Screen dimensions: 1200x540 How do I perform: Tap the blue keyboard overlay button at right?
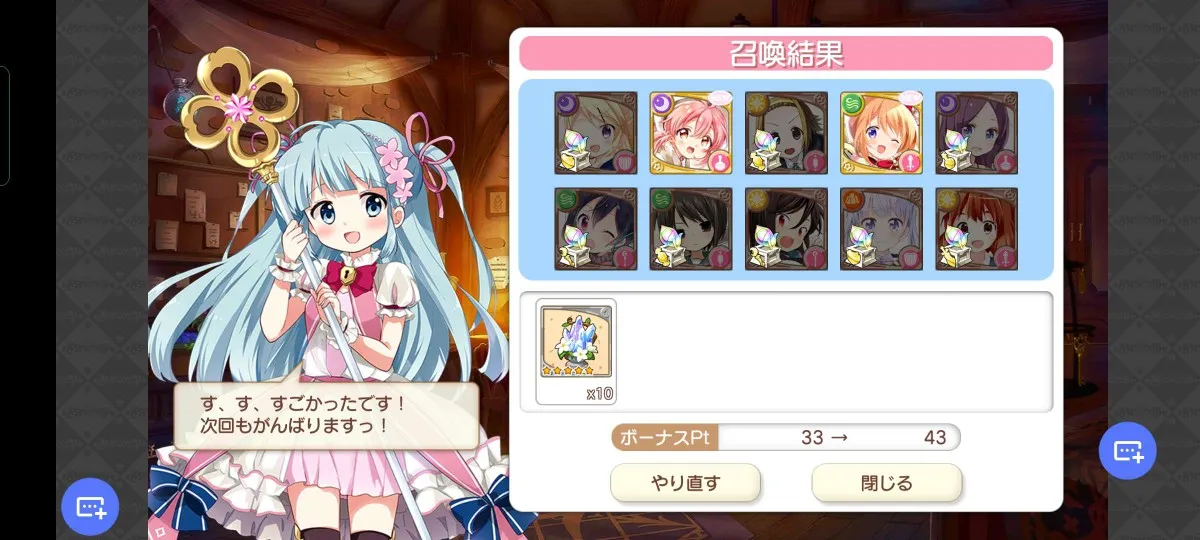1128,451
